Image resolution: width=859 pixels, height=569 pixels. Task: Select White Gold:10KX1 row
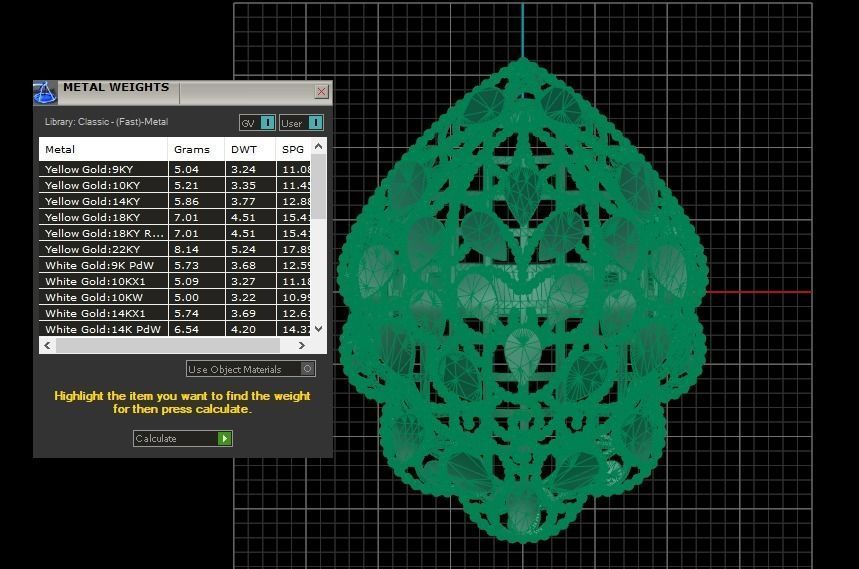coord(174,281)
